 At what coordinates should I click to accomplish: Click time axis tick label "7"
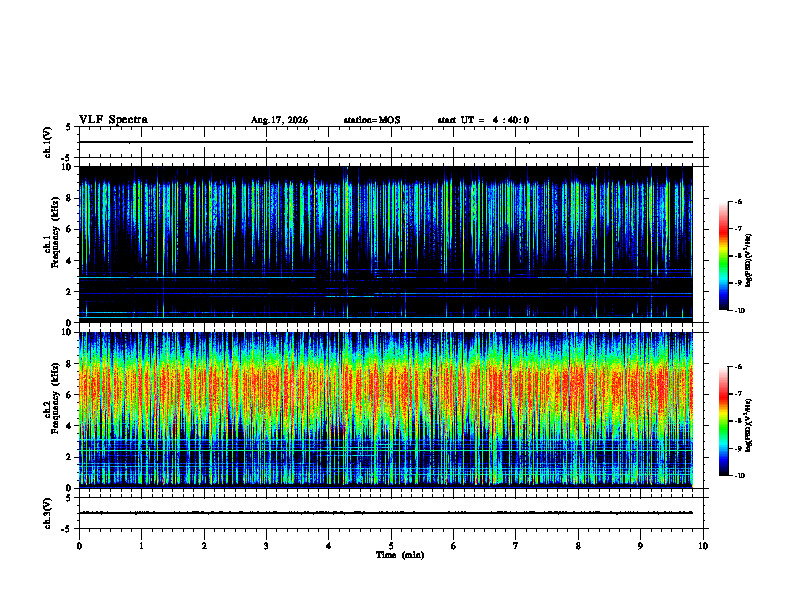[516, 546]
